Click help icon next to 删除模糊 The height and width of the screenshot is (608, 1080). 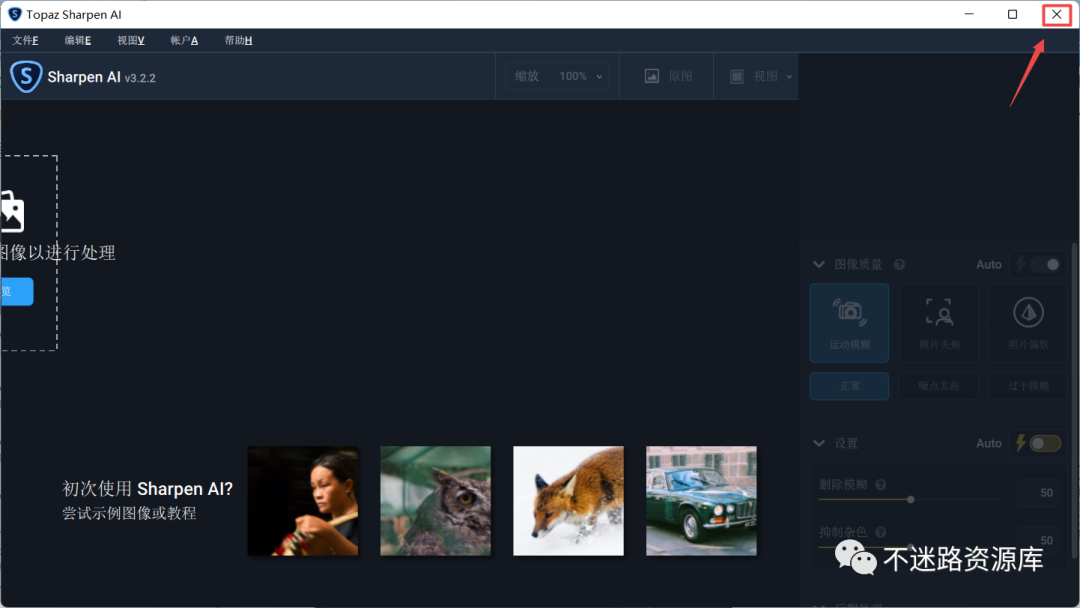click(880, 485)
